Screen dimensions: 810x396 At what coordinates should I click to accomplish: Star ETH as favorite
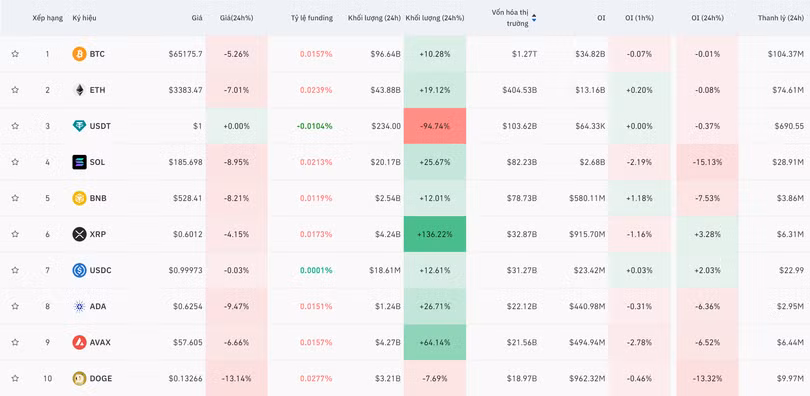tap(15, 90)
